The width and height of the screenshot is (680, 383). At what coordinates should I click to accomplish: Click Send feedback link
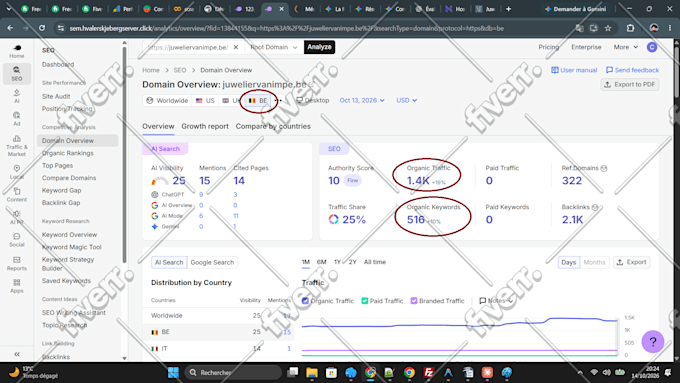pos(632,70)
